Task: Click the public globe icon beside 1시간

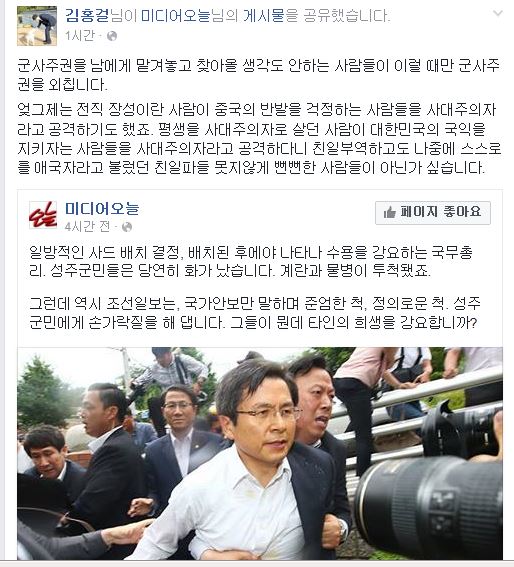Action: click(112, 36)
